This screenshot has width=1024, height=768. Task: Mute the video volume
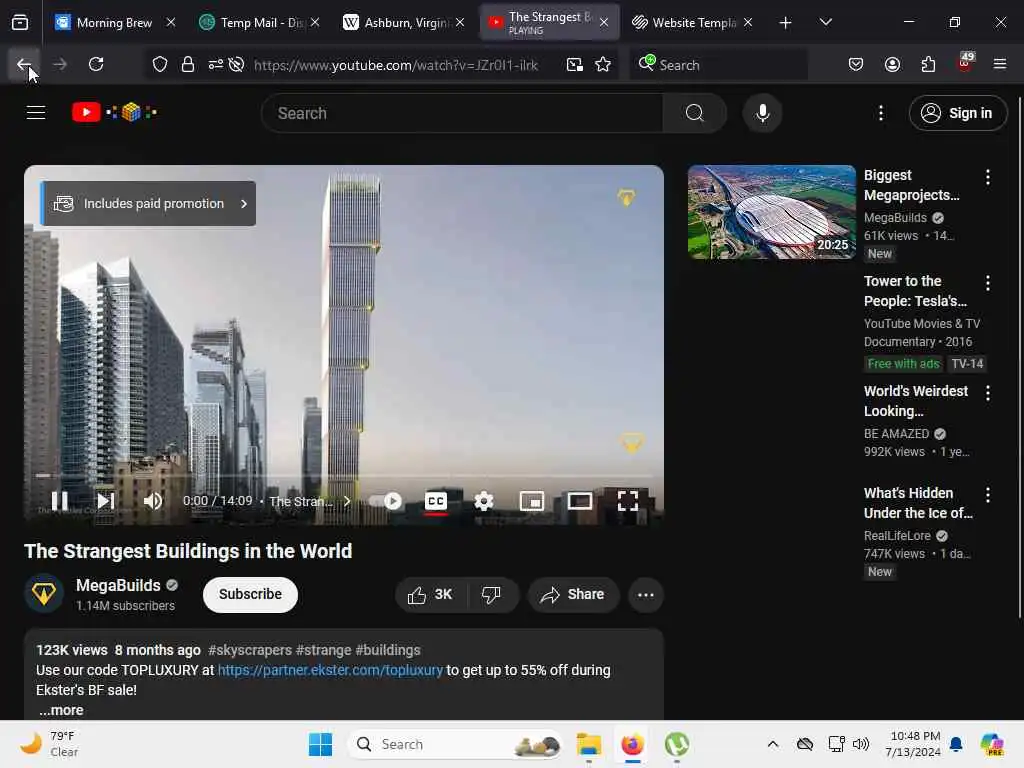(x=153, y=501)
